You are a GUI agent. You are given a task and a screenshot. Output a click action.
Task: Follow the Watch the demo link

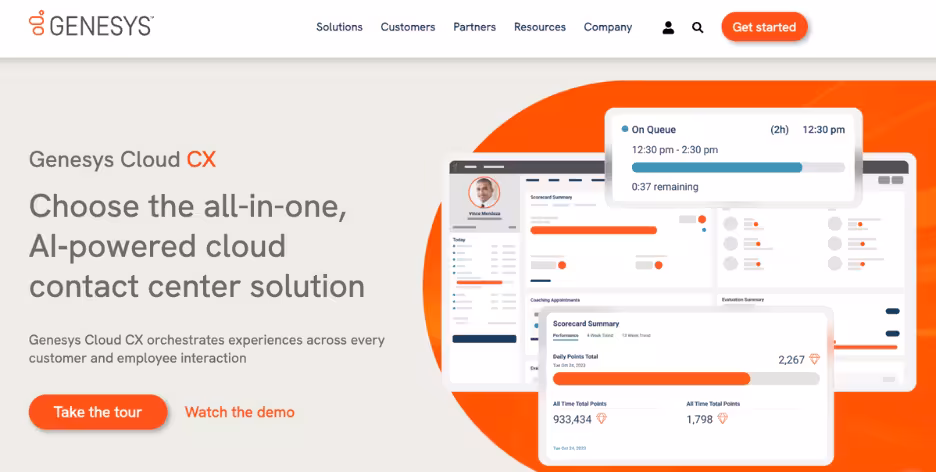[x=239, y=412]
